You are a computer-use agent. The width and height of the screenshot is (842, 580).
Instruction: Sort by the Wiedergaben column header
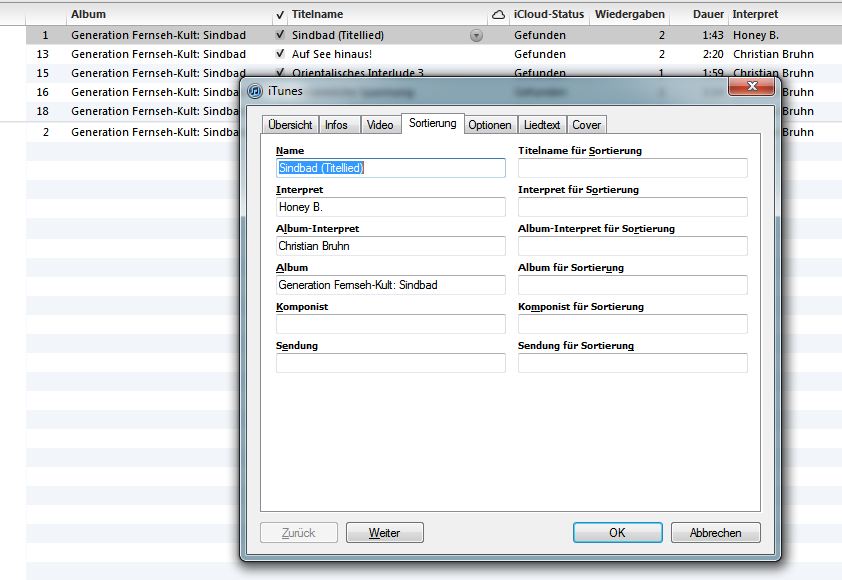tap(630, 14)
